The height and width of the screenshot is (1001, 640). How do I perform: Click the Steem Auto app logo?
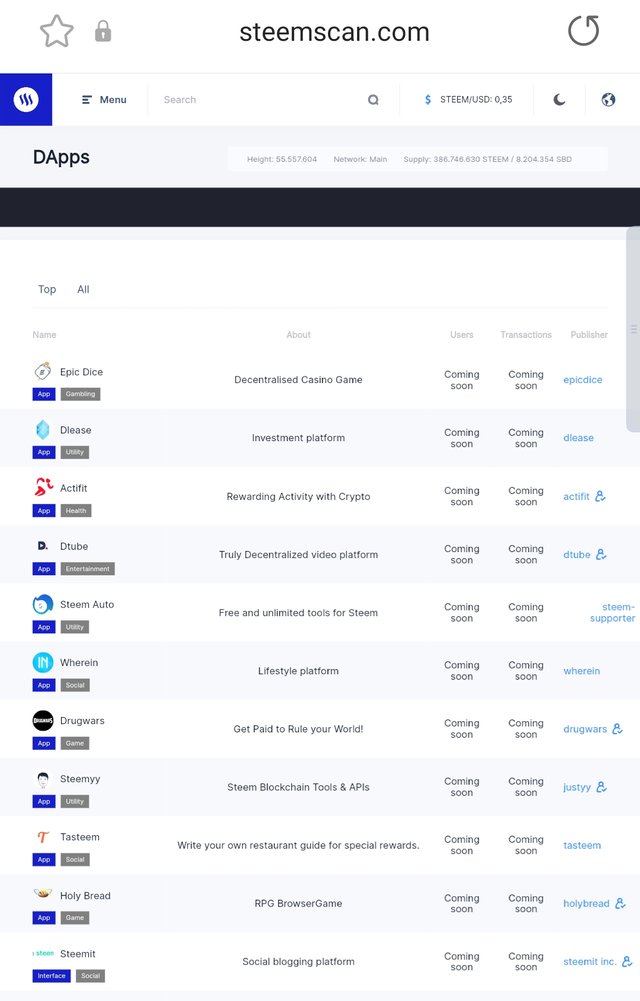click(43, 604)
